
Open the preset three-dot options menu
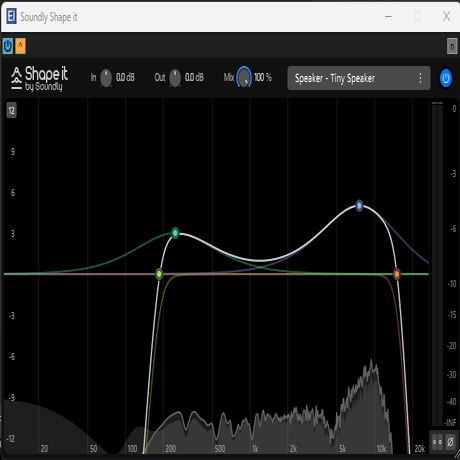coord(420,78)
